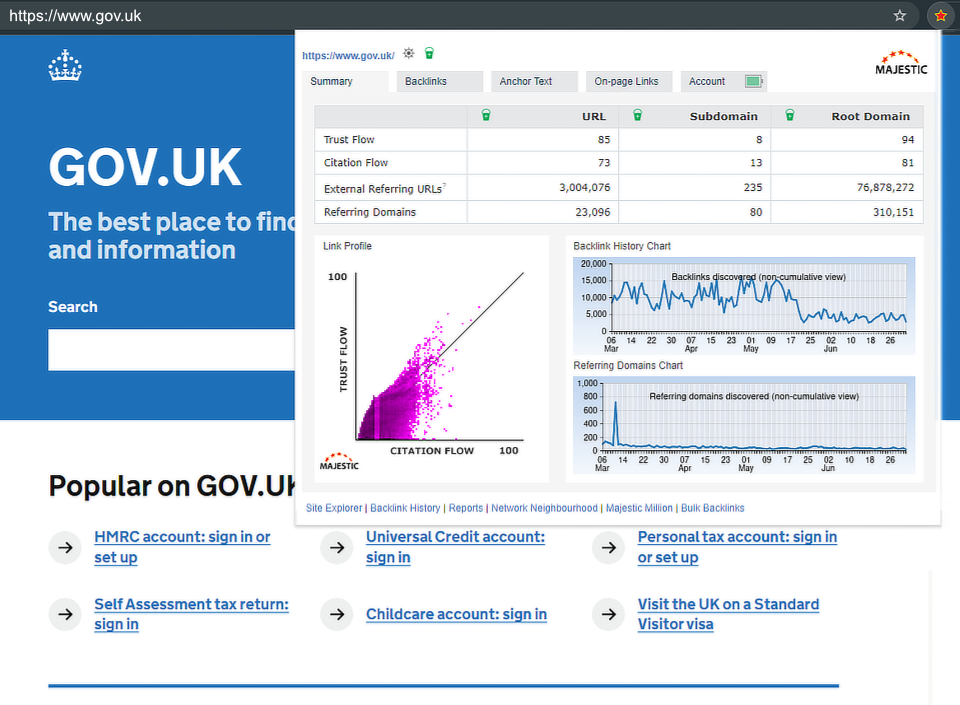Open the Majestic Million link
960x705 pixels.
click(x=639, y=508)
